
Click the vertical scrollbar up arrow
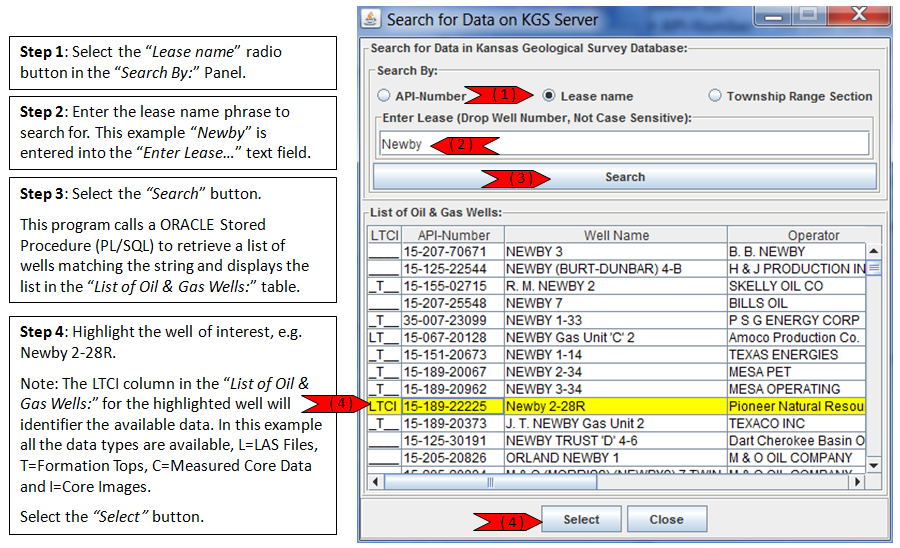tap(873, 251)
